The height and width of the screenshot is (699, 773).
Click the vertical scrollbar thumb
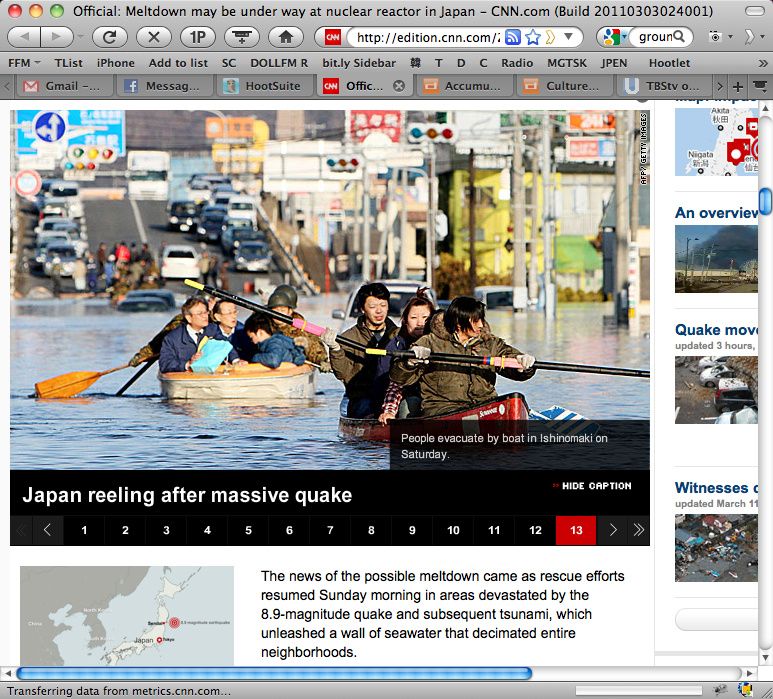[765, 201]
